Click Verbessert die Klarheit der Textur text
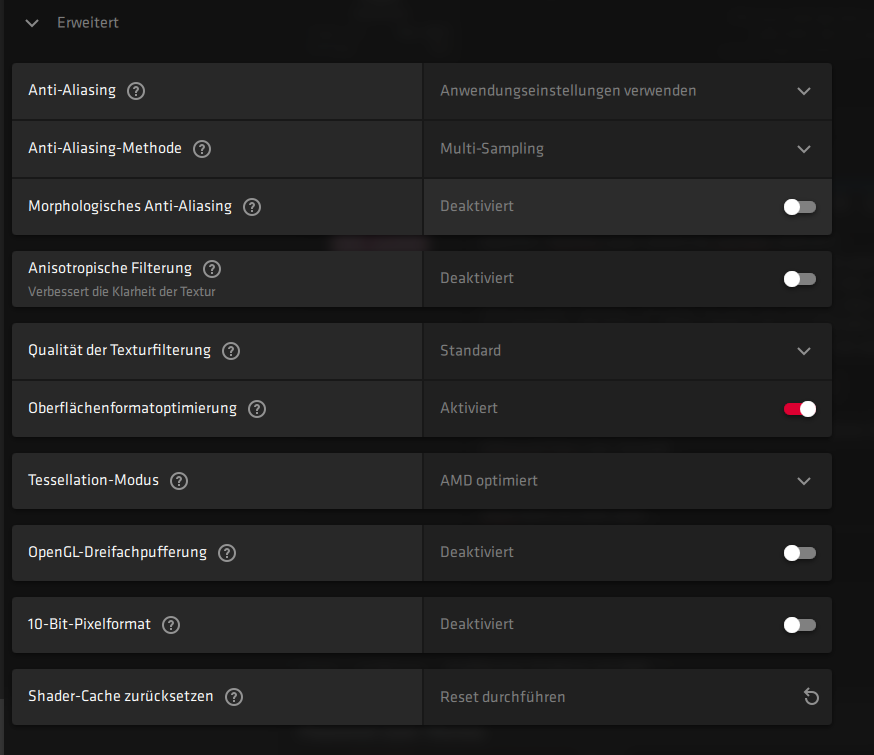This screenshot has height=755, width=874. click(x=122, y=291)
